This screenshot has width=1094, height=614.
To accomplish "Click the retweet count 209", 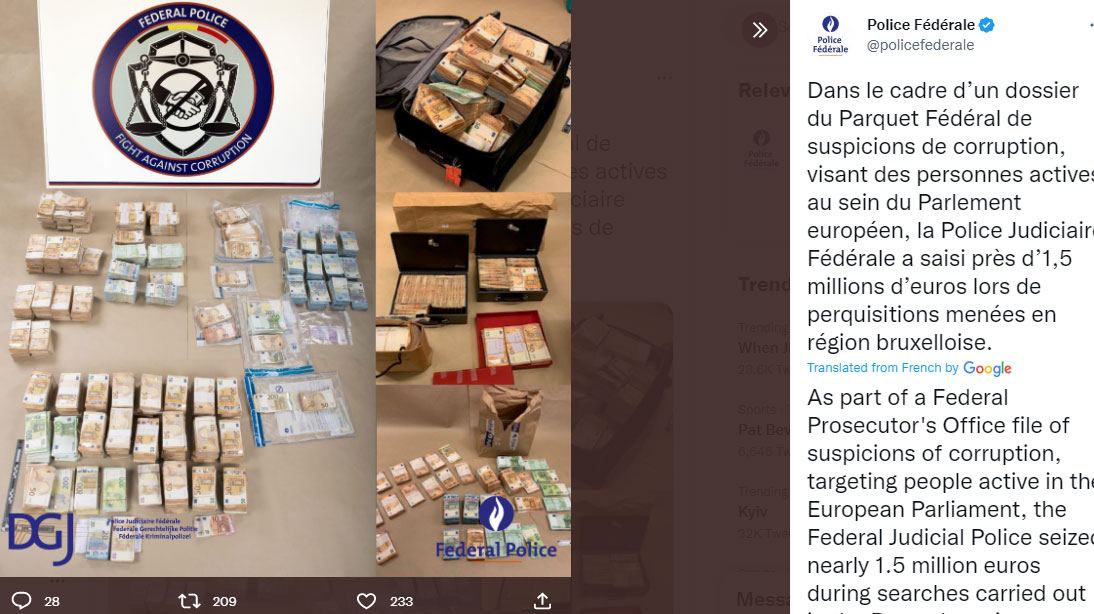I will 224,601.
